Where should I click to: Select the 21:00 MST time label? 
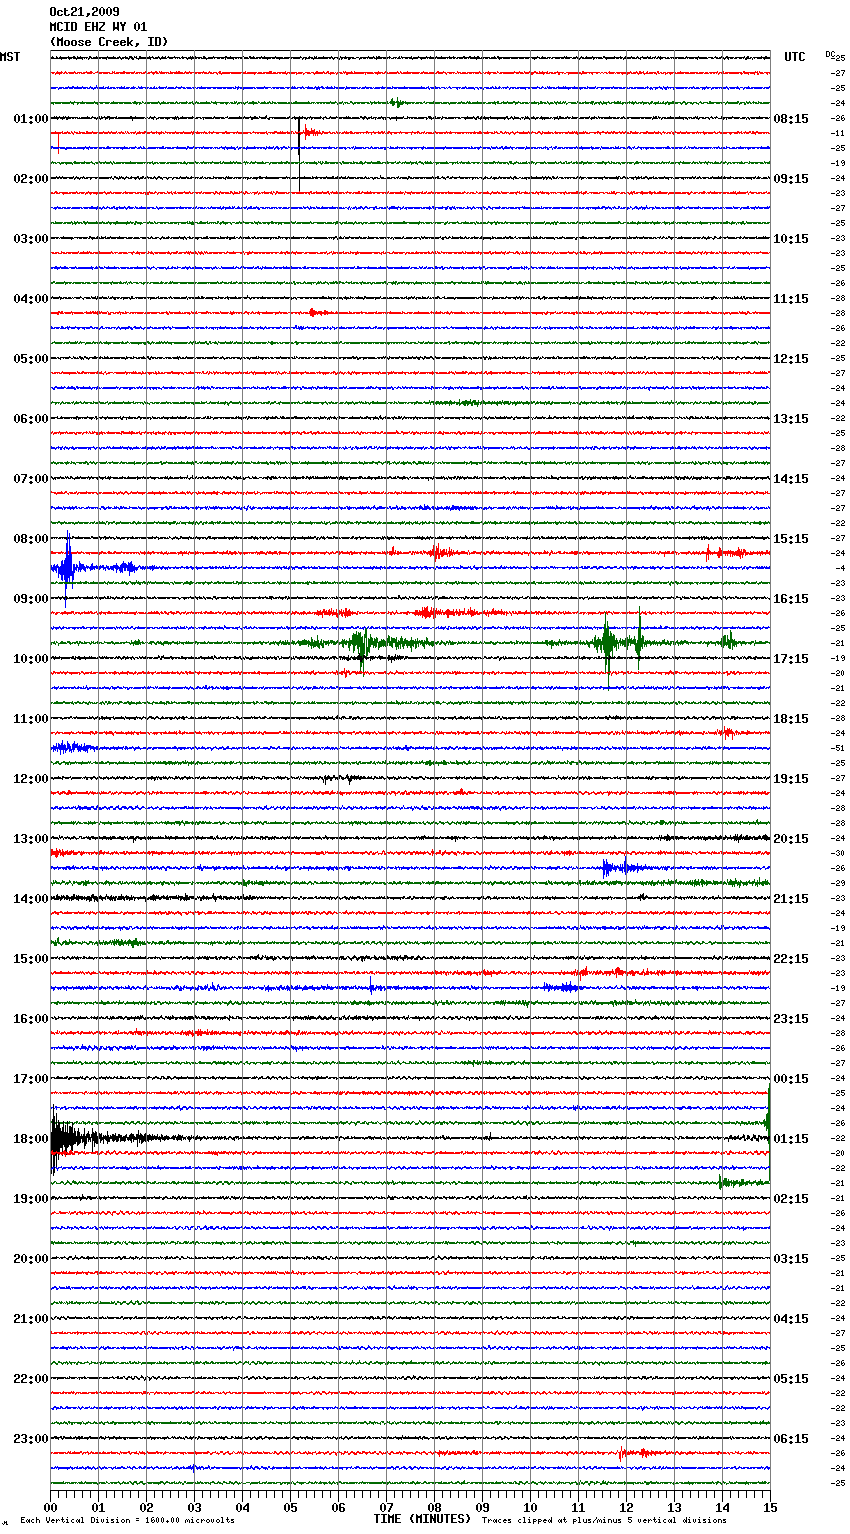31,1319
